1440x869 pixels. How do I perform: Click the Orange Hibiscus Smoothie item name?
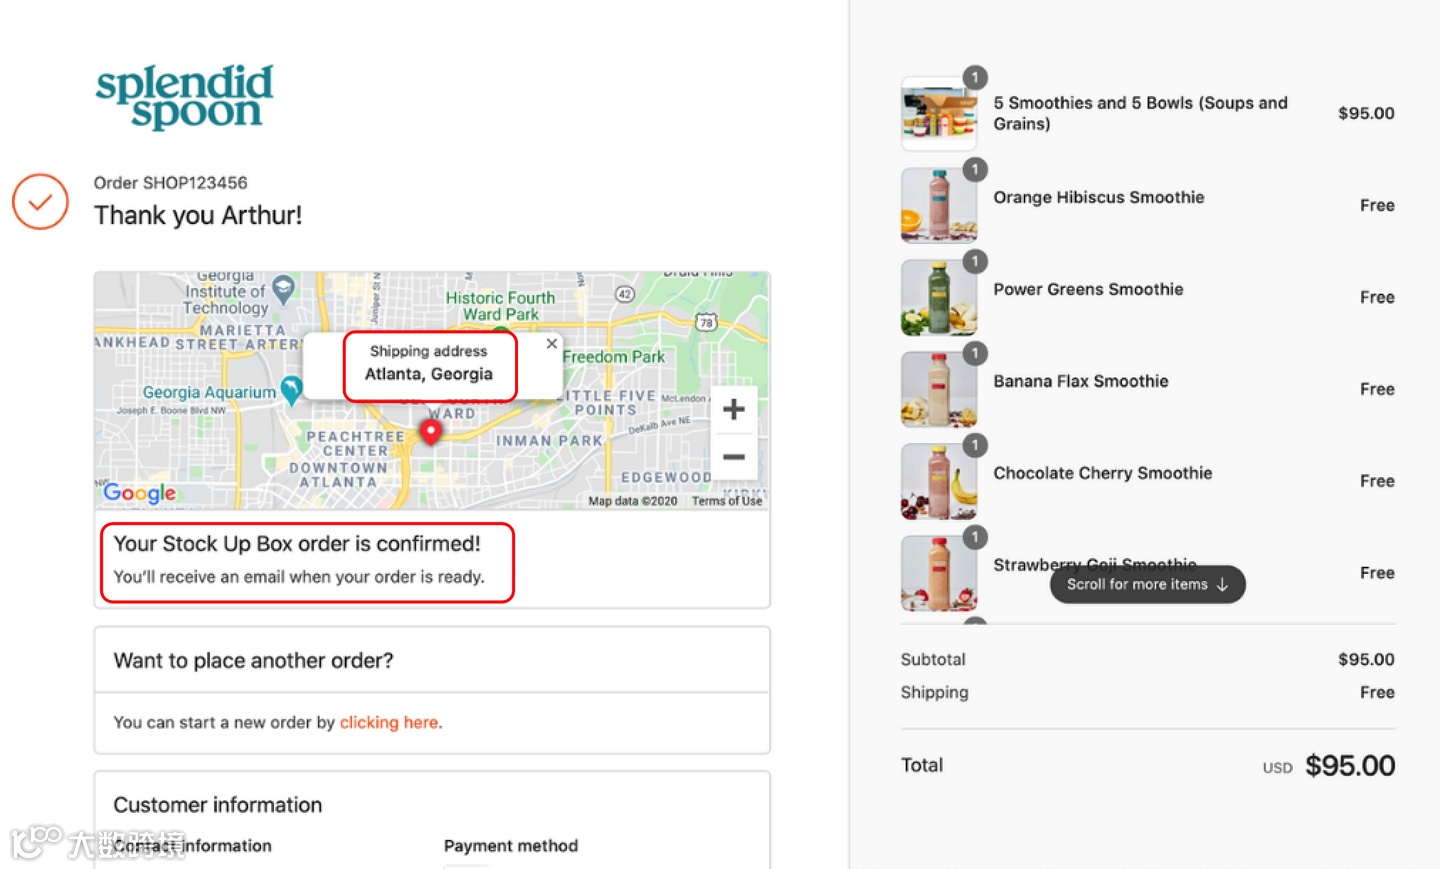[x=1098, y=197]
